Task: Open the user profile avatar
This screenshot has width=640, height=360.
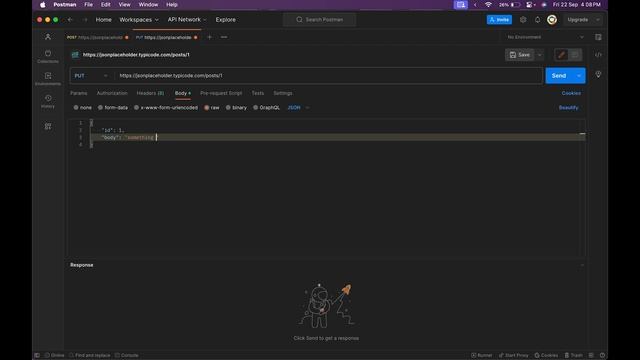Action: pos(552,20)
